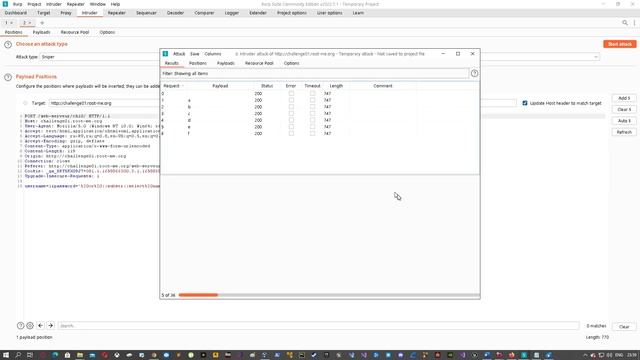Screen dimensions: 640x360
Task: Open the Attack type dropdown arrow
Action: 596,57
